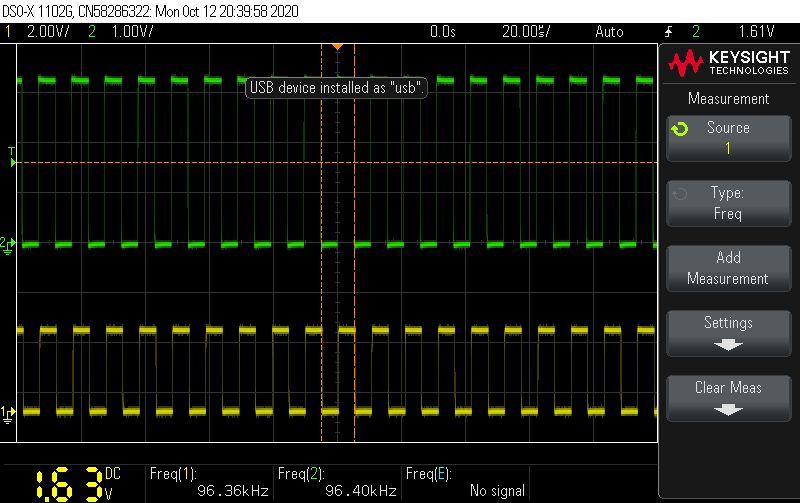Click the trigger source number 2
800x503 pixels.
[x=696, y=32]
